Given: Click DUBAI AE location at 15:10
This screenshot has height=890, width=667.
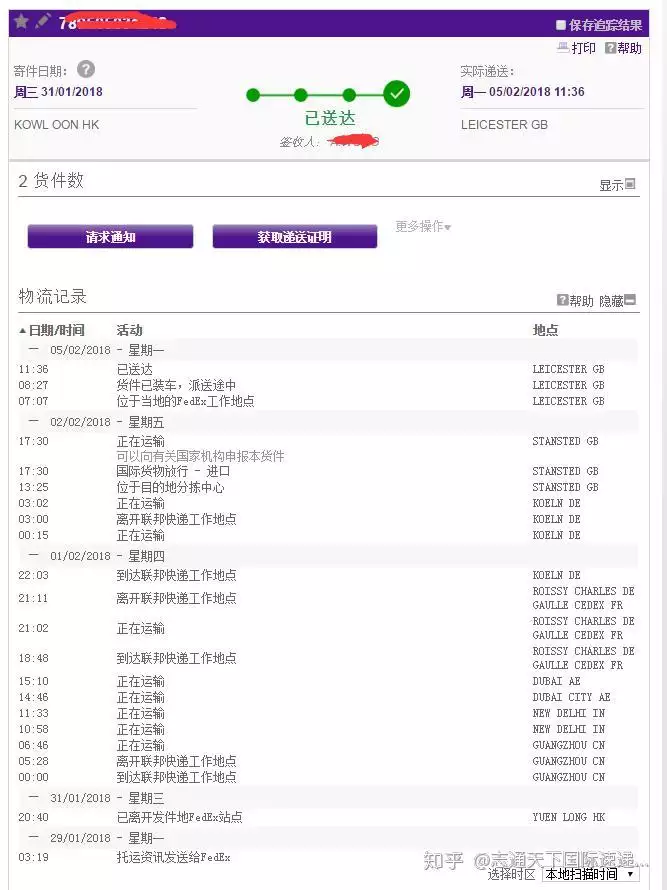Looking at the screenshot, I should coord(556,681).
